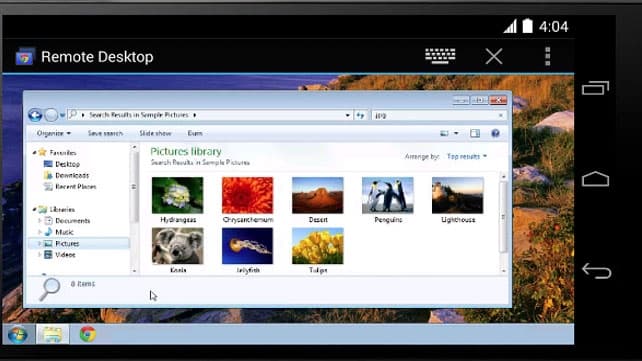Viewport: 642px width, 361px height.
Task: Expand the Documents library
Action: click(40, 221)
